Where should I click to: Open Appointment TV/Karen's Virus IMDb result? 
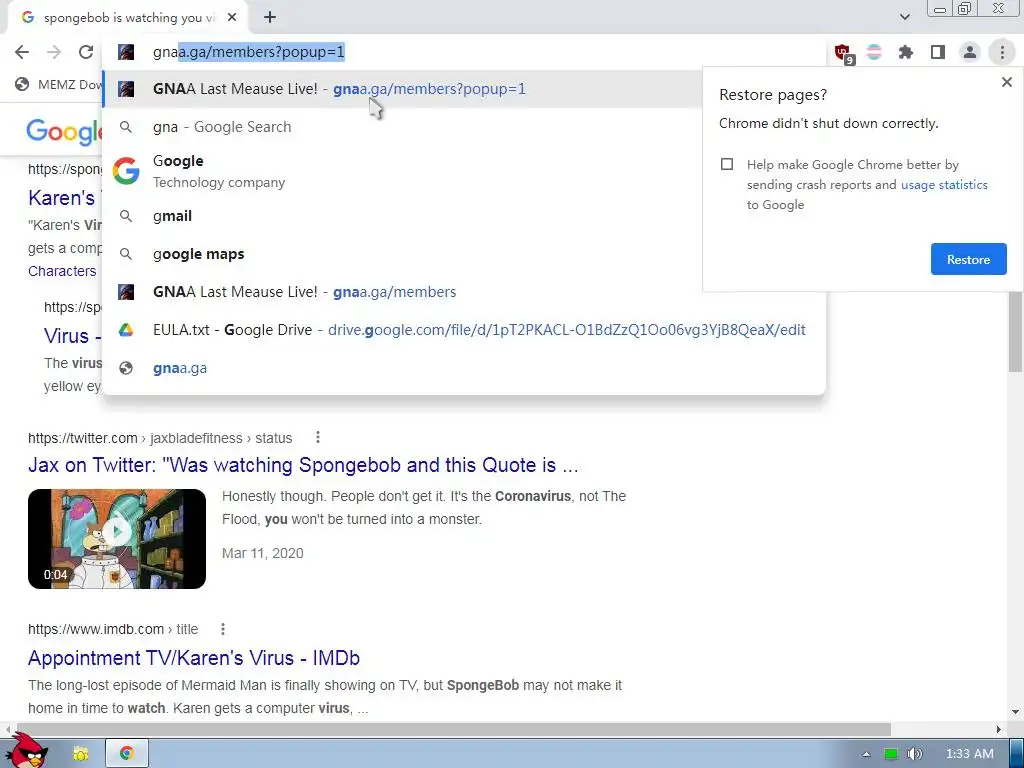pyautogui.click(x=194, y=658)
